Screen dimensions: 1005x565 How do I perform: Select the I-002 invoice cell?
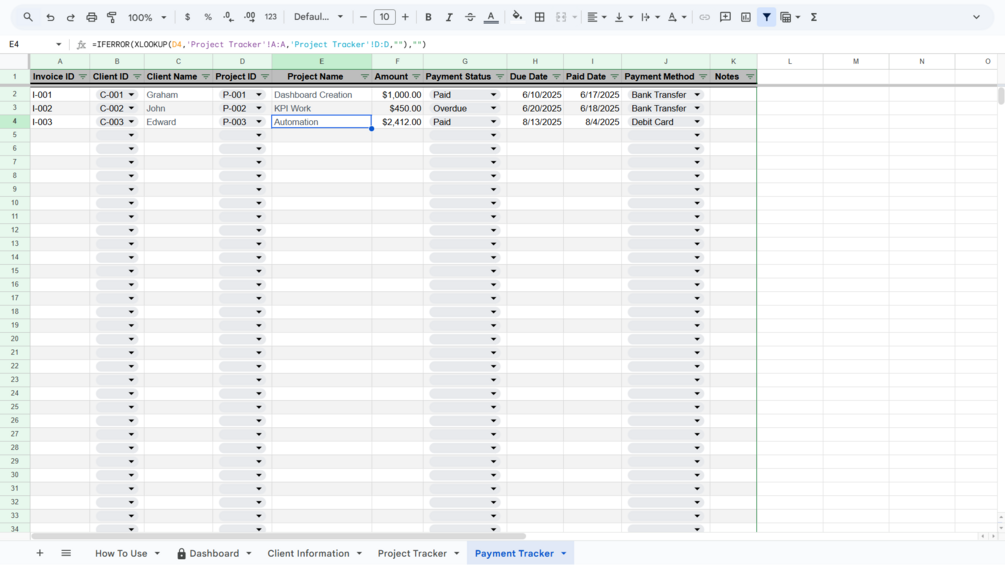[60, 108]
